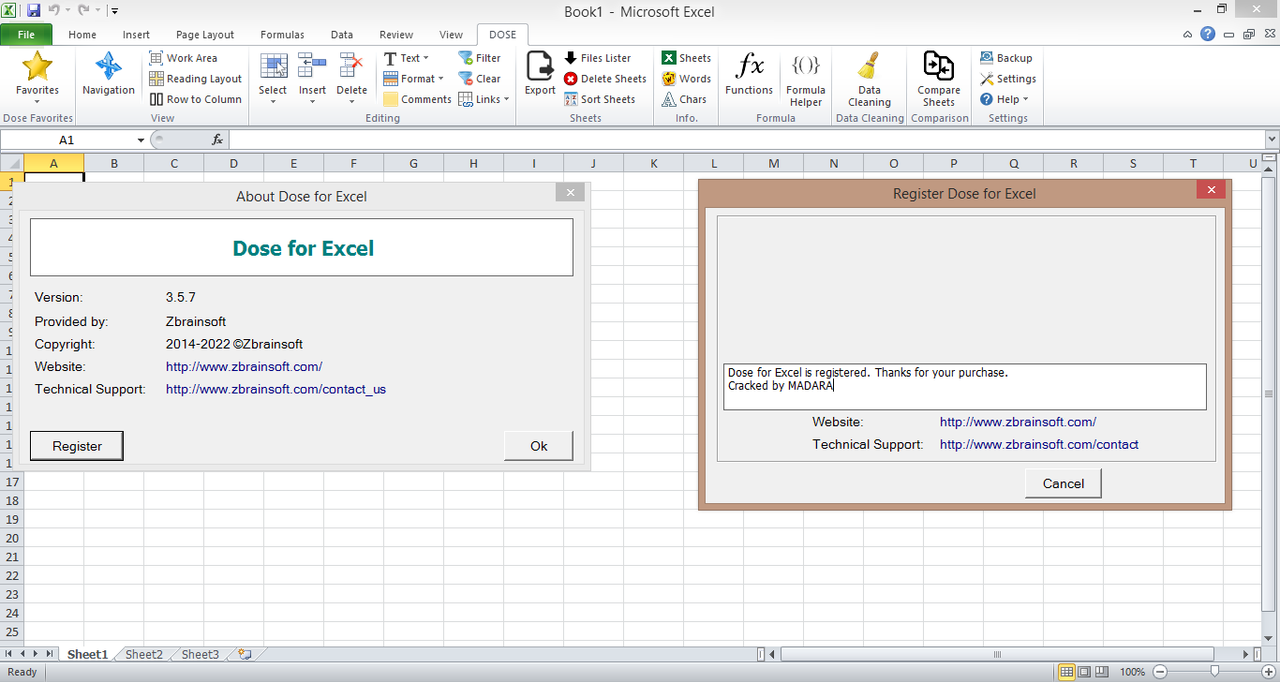Open the Compare Sheets tool
This screenshot has width=1280, height=682.
pos(938,79)
